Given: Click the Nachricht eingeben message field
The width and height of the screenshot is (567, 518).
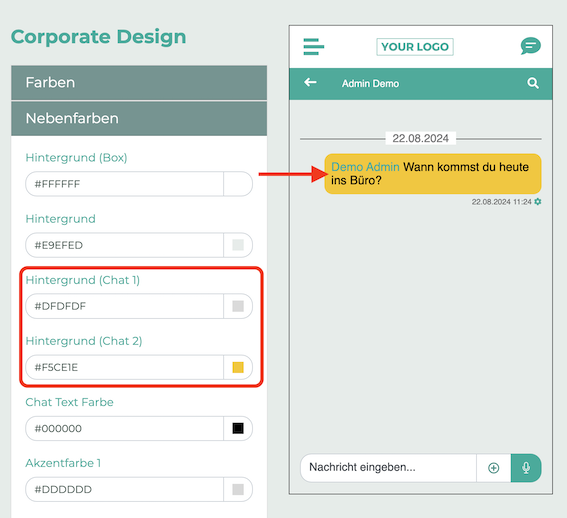Looking at the screenshot, I should [388, 468].
